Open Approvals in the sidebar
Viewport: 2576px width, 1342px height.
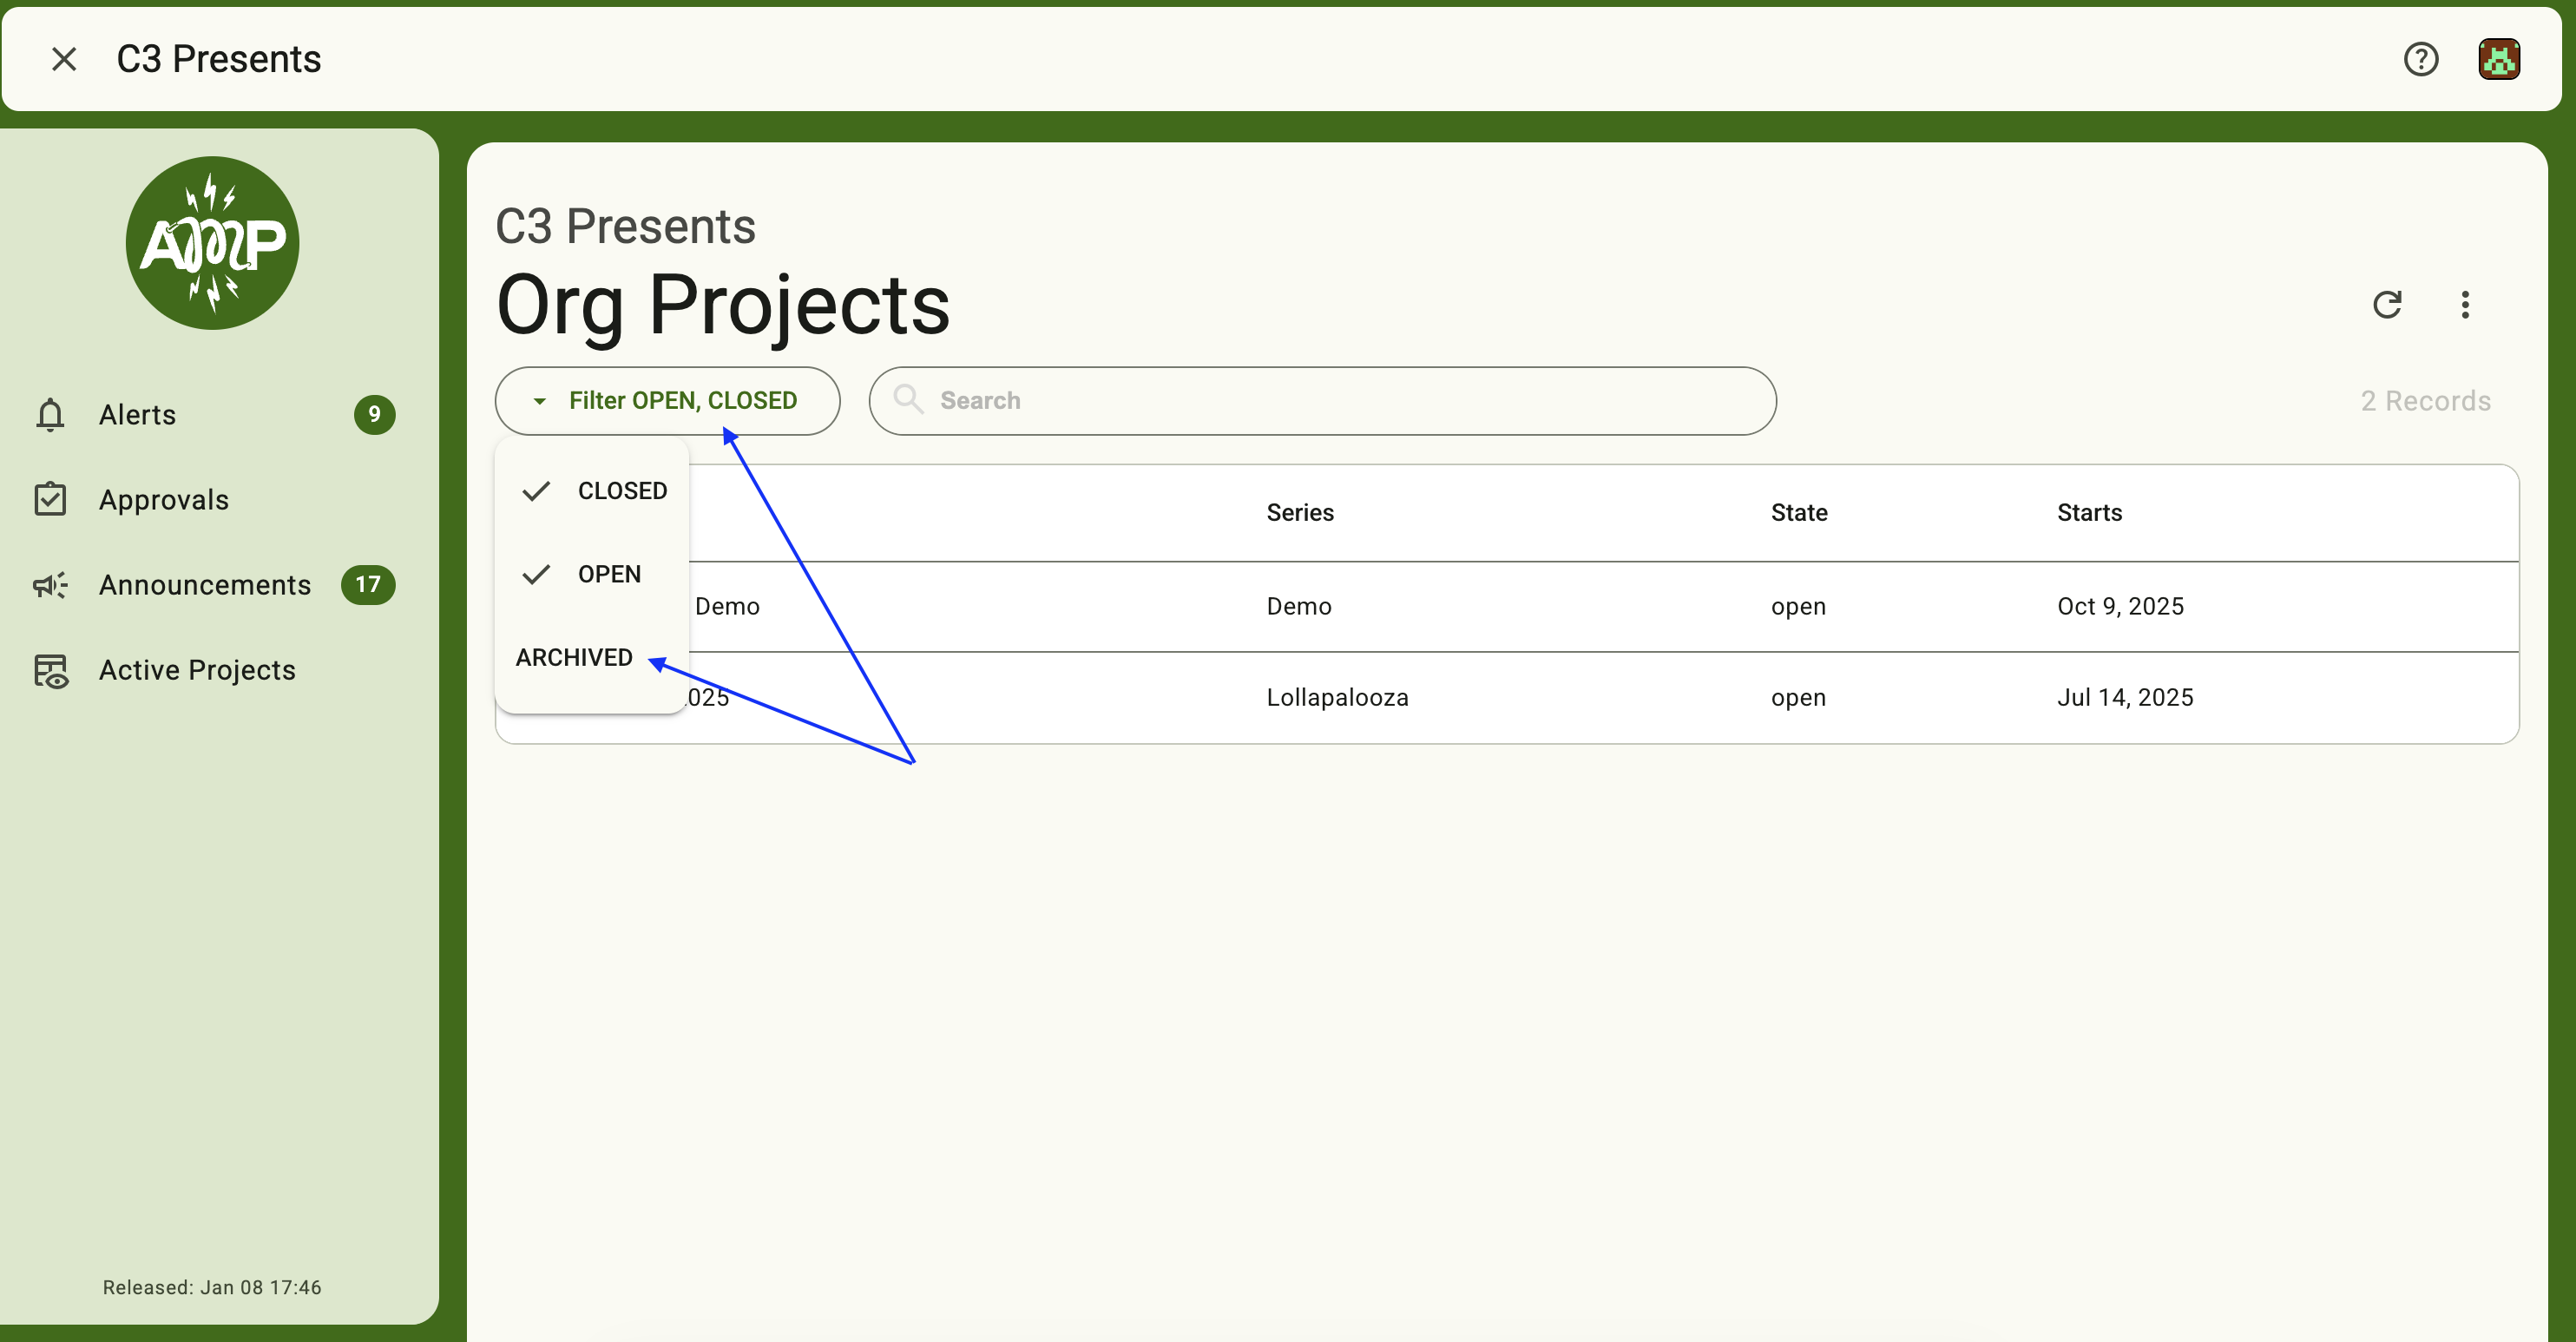pyautogui.click(x=214, y=499)
